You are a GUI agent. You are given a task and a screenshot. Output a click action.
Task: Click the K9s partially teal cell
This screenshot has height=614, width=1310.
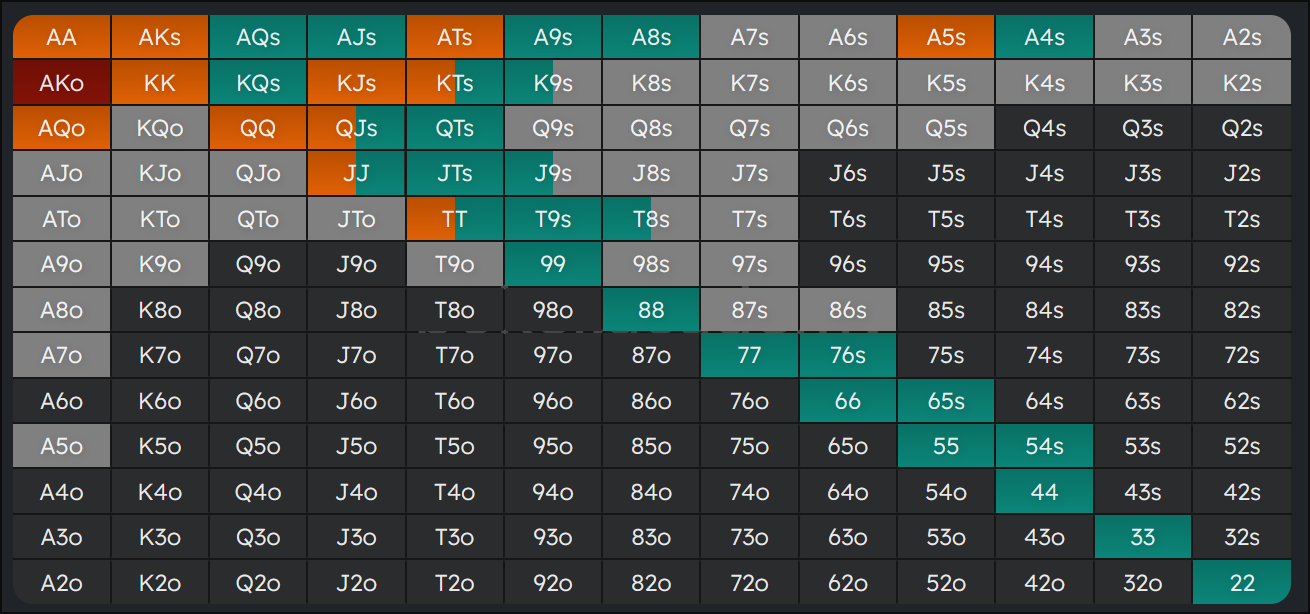[553, 84]
